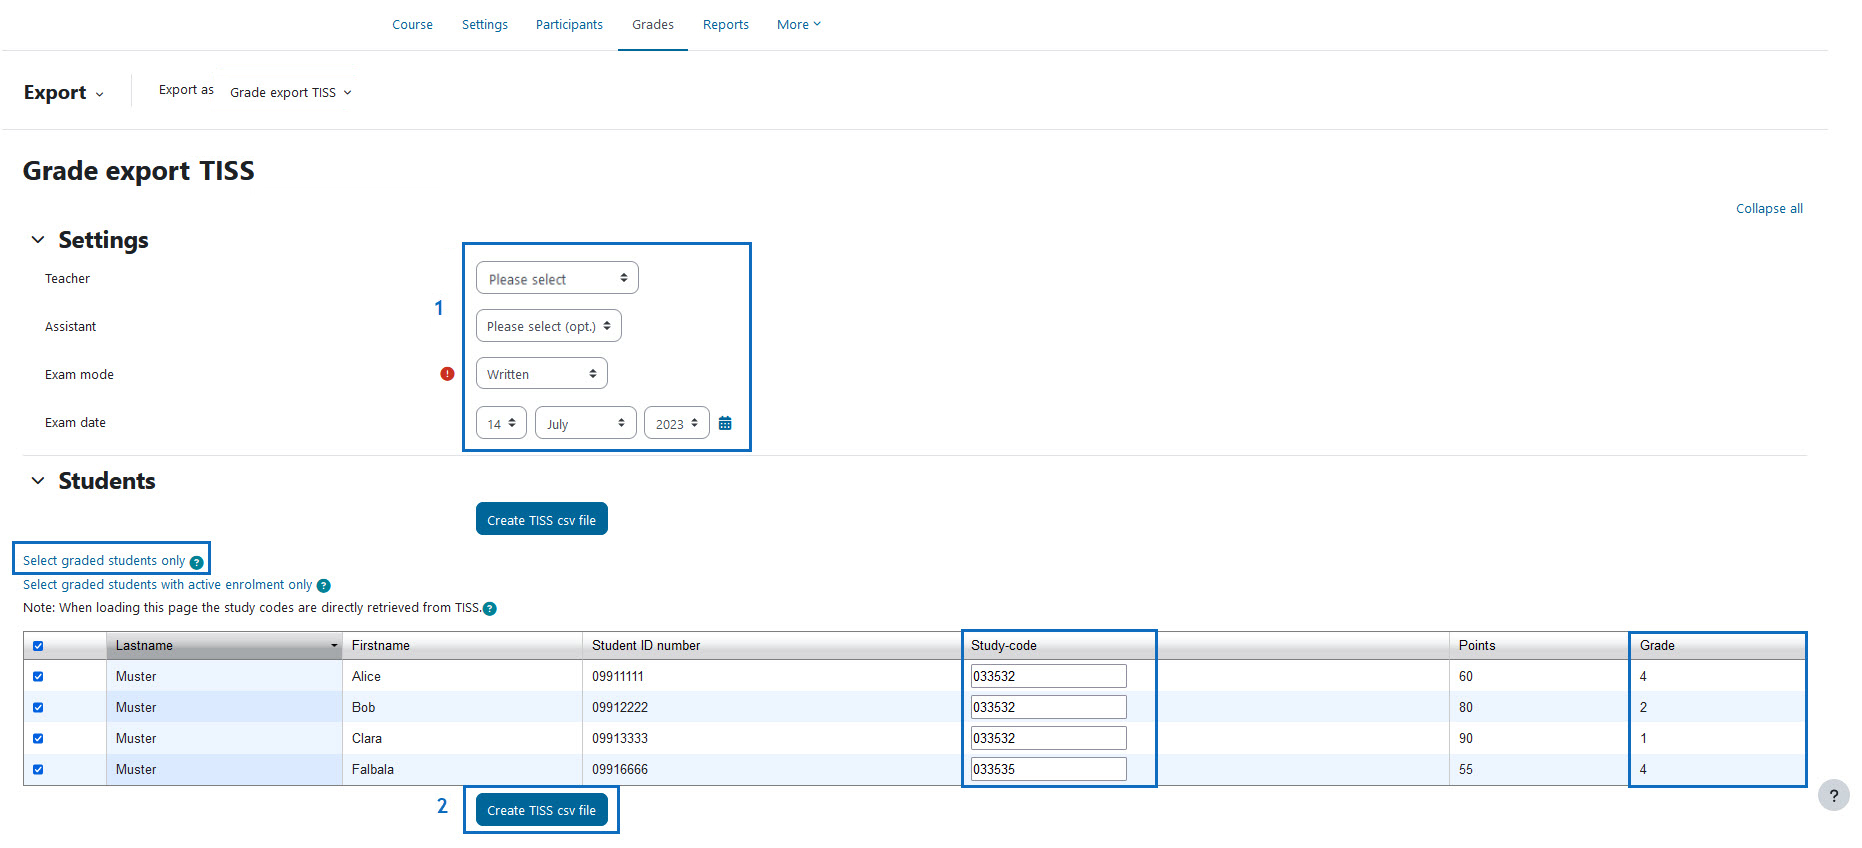Open the exam year dropdown showing 2023
Viewport: 1862px width, 848px height.
677,423
